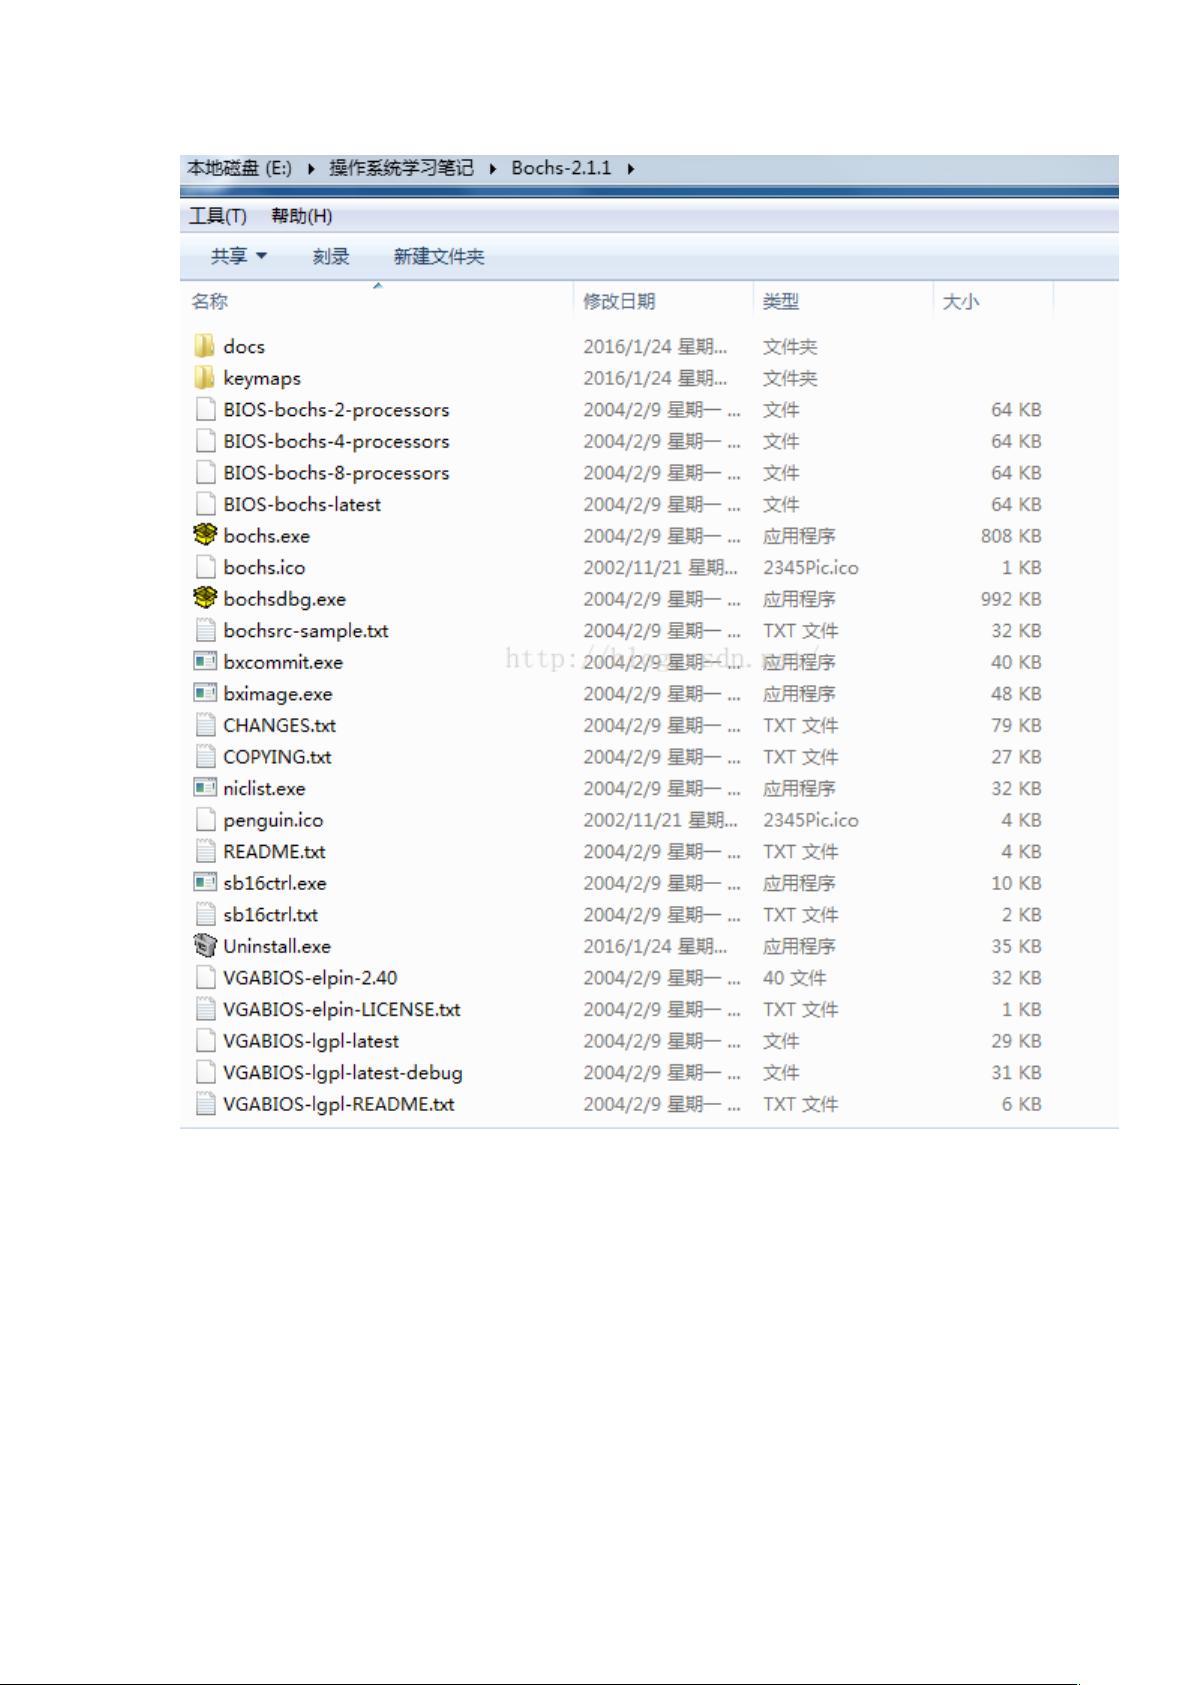Go to 本地磁盘 (E:) in address bar
The width and height of the screenshot is (1192, 1685).
pos(240,168)
